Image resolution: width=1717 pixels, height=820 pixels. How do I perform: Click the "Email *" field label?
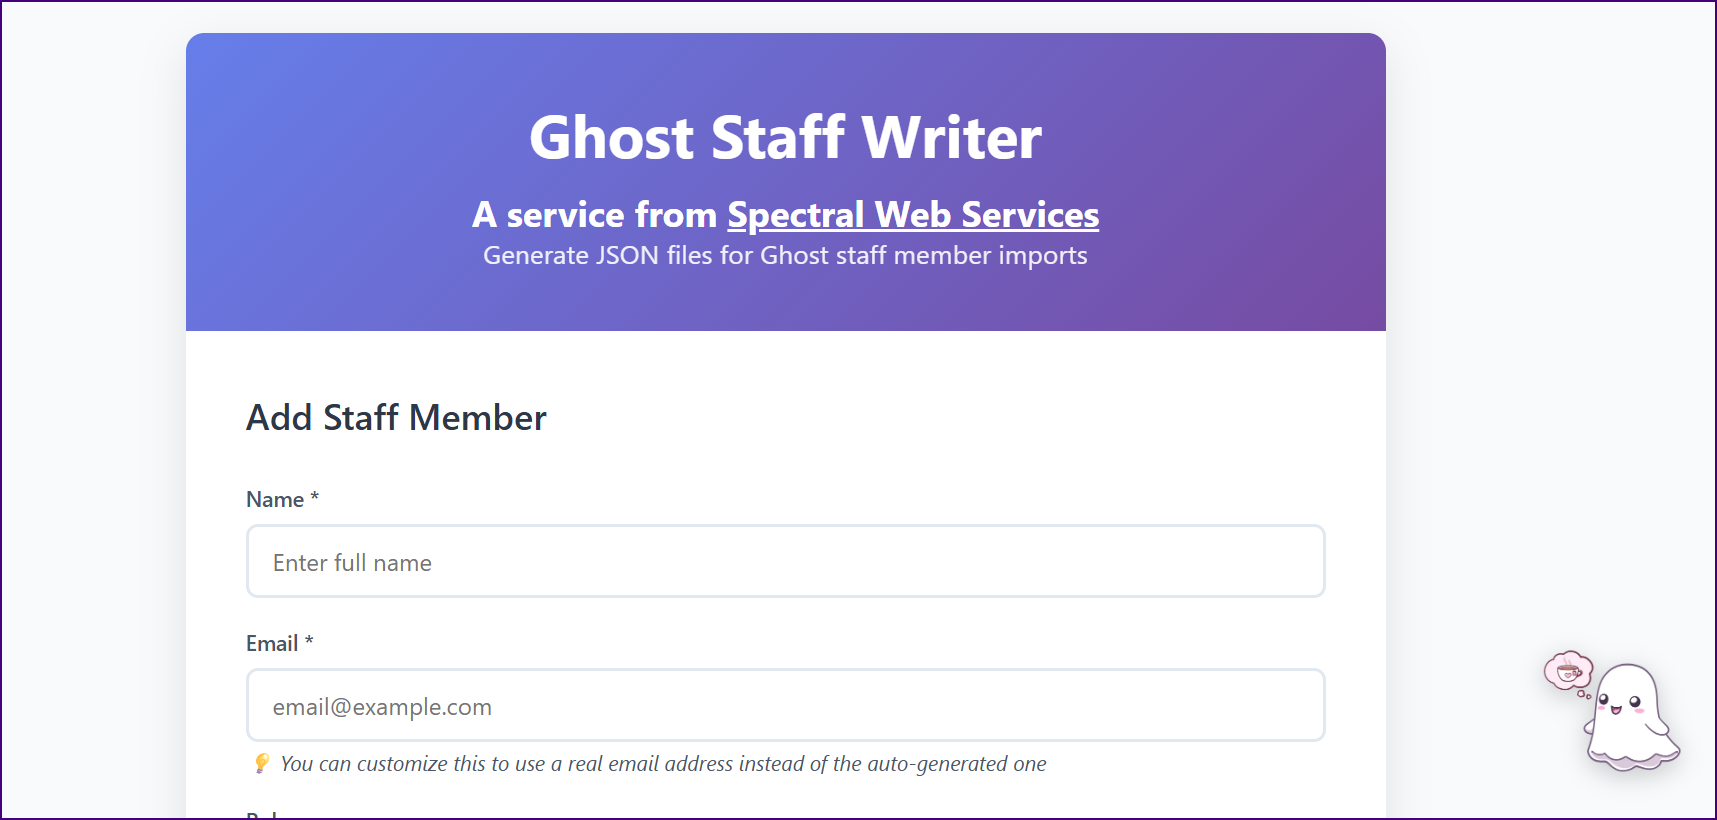point(272,643)
